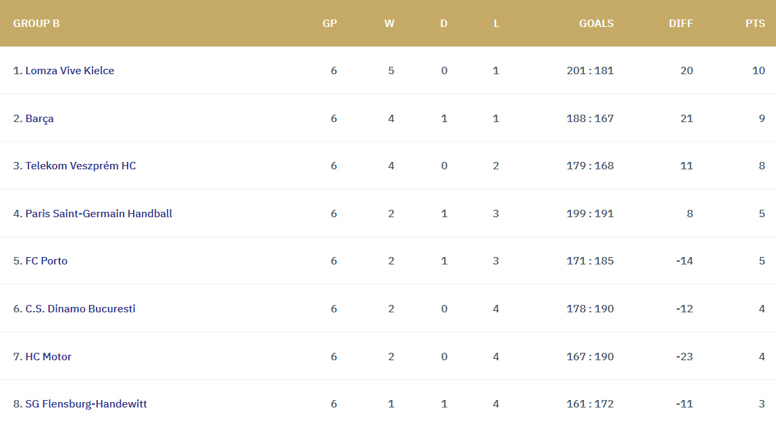Click Kielce's goals value 201 : 181
This screenshot has width=776, height=425.
point(590,71)
